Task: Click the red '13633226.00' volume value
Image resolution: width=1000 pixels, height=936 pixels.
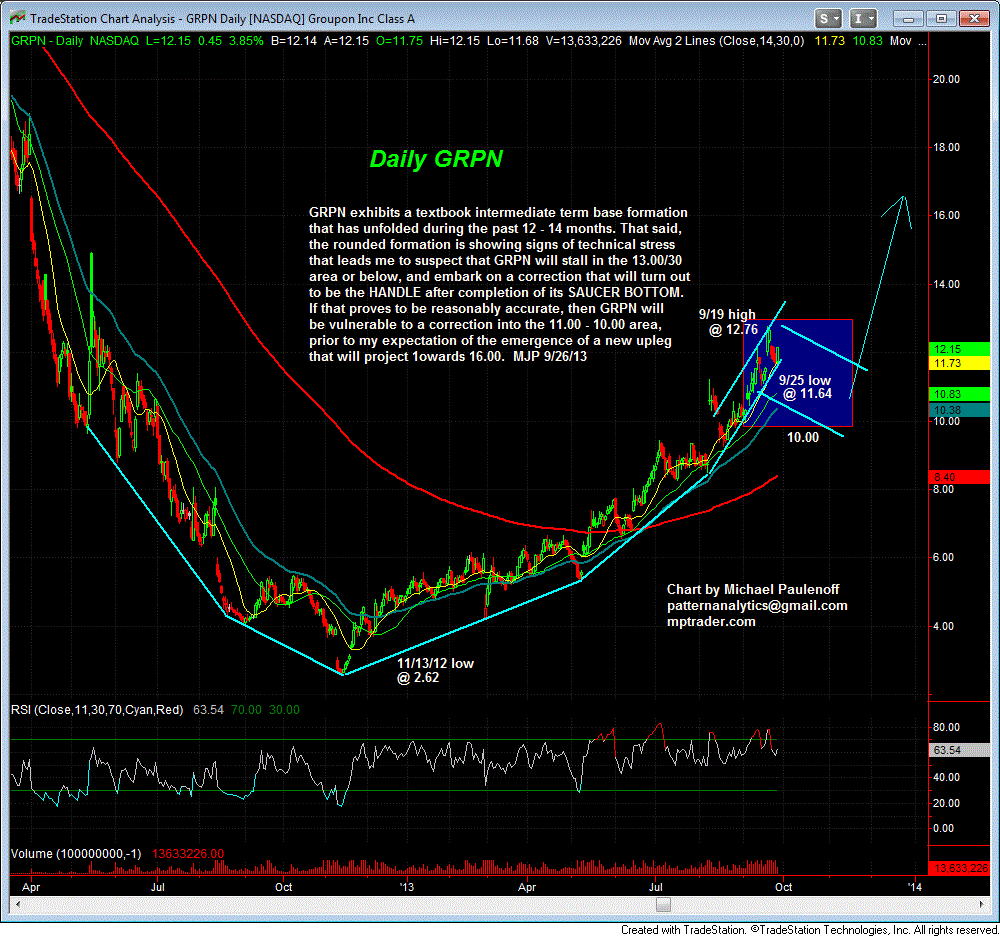Action: point(188,854)
